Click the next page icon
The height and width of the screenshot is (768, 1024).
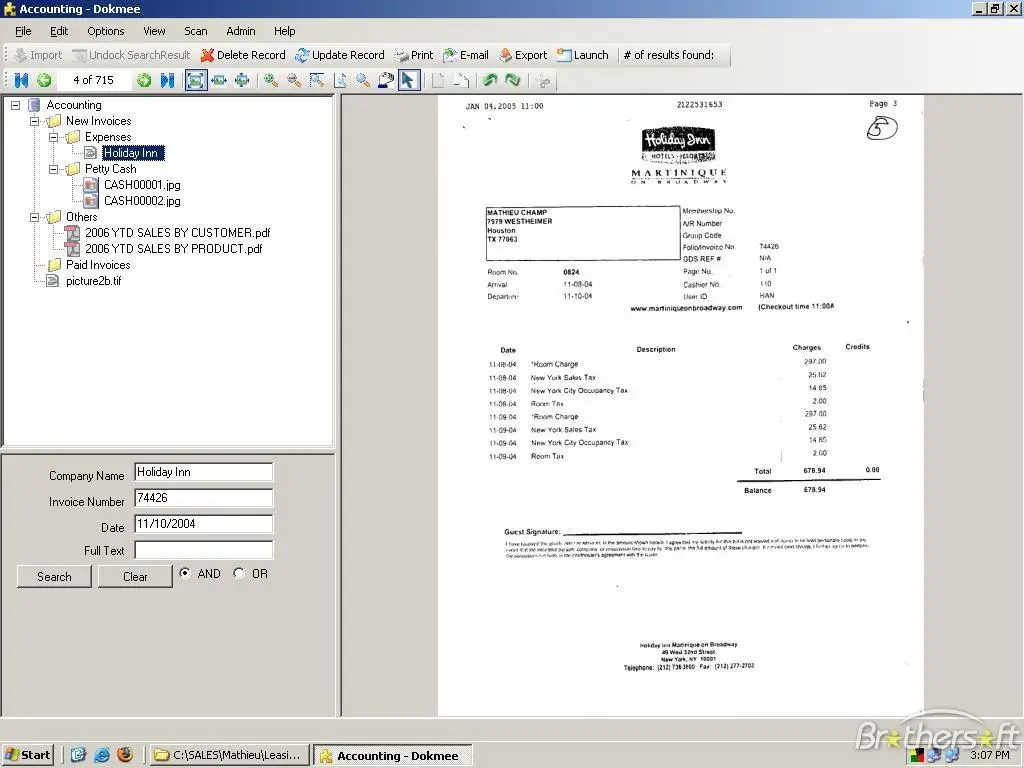point(461,80)
